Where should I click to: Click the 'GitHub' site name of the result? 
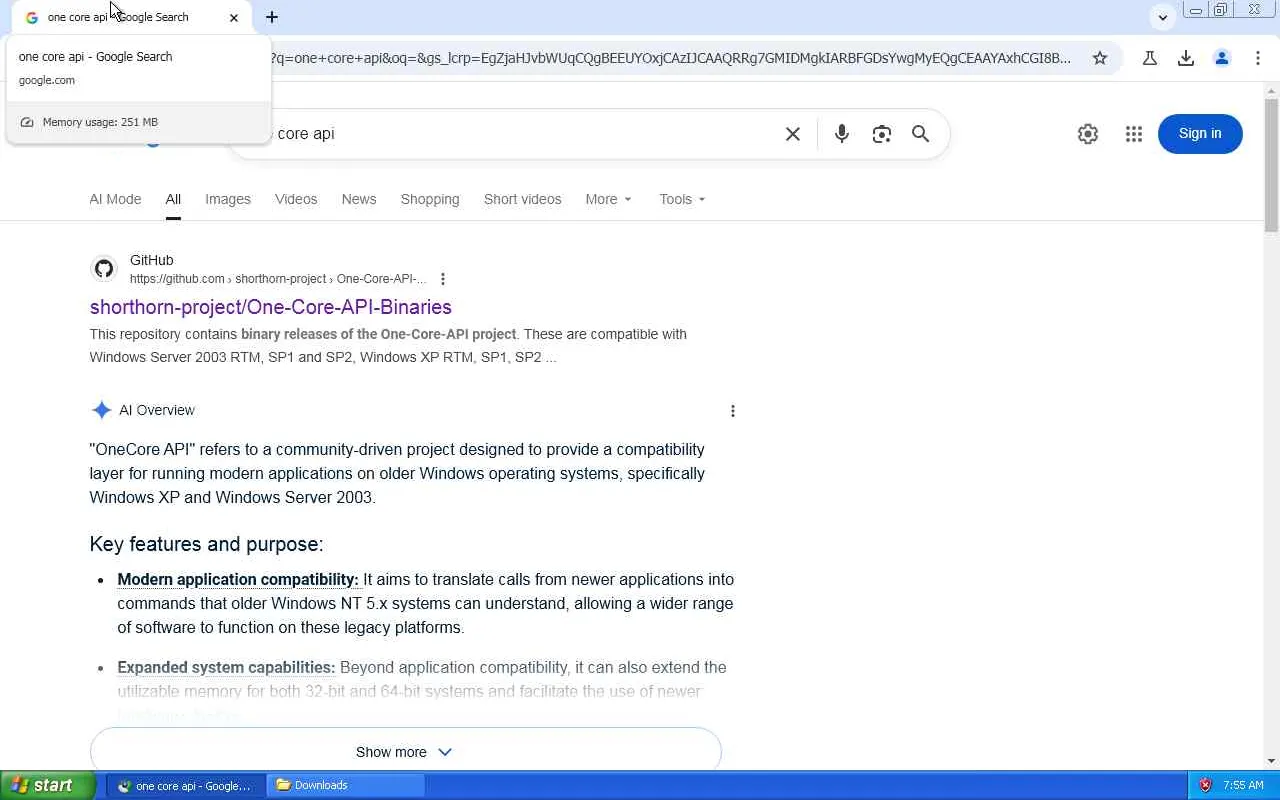click(x=152, y=260)
